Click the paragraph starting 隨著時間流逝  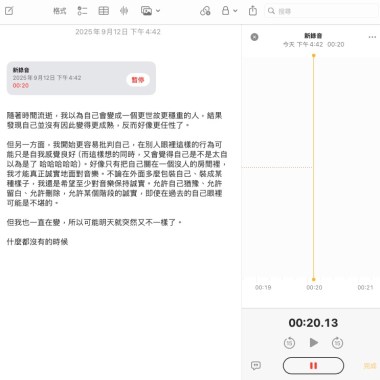click(115, 120)
